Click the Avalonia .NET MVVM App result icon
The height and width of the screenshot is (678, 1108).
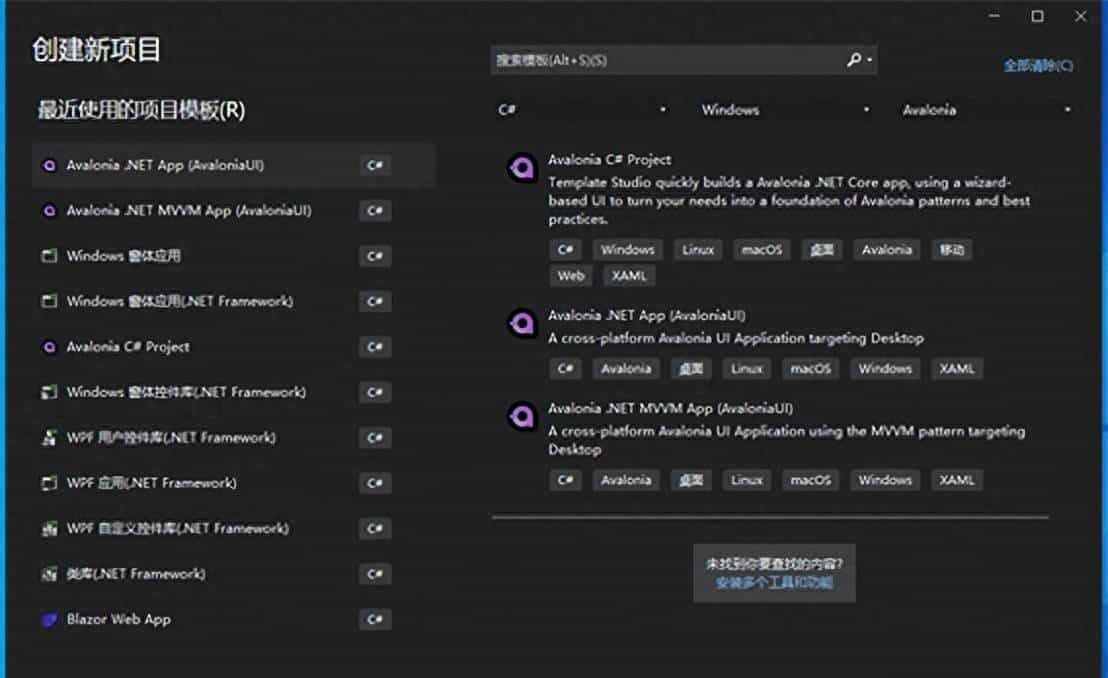click(x=522, y=417)
